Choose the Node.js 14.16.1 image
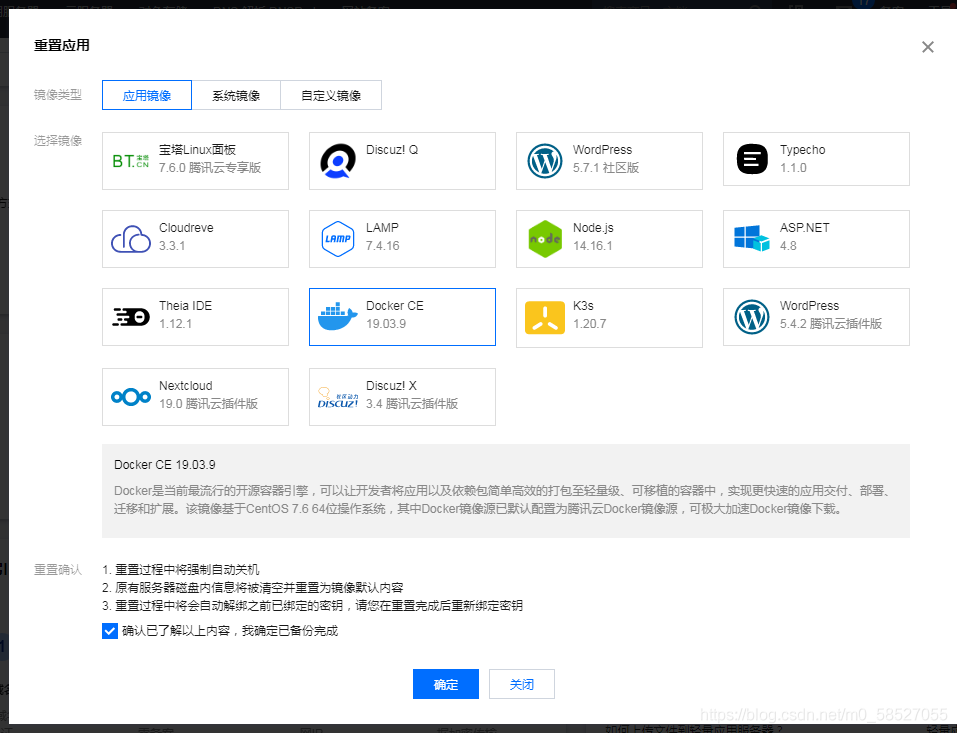 coord(609,239)
